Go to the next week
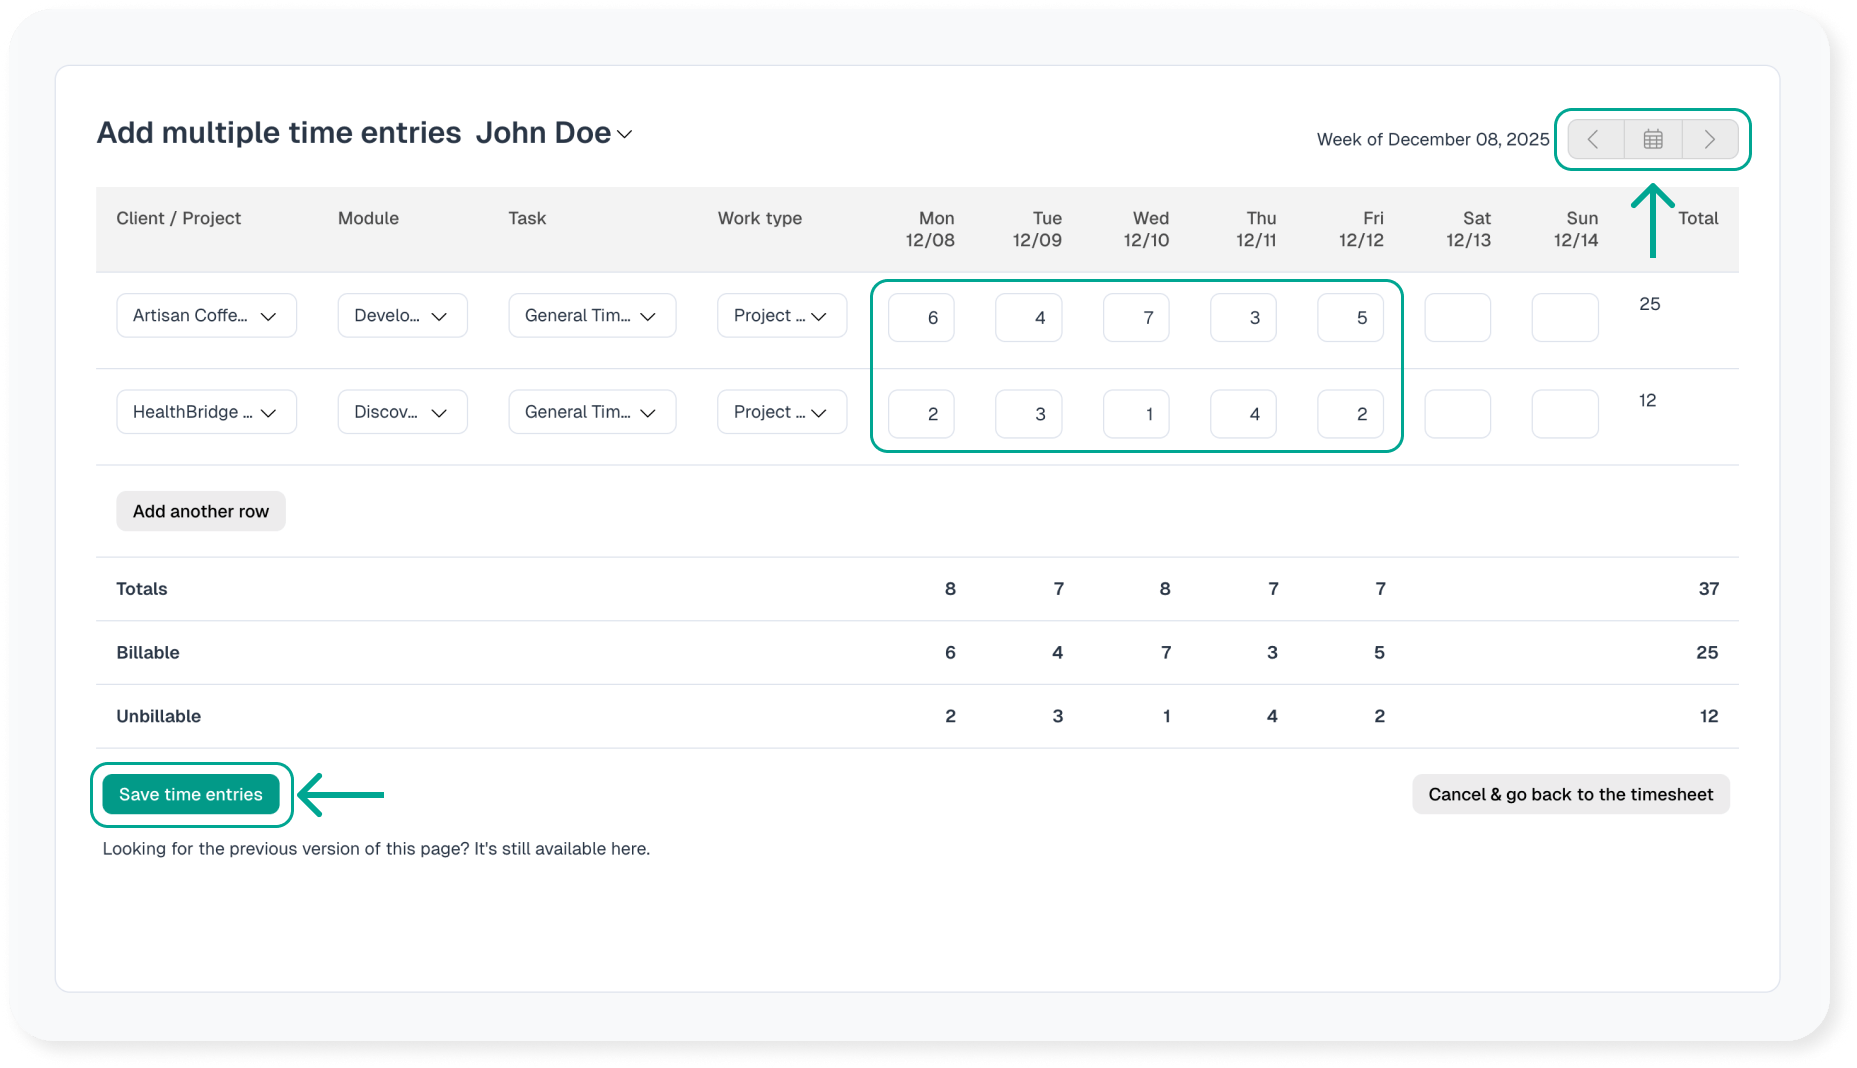The image size is (1857, 1068). (1710, 139)
